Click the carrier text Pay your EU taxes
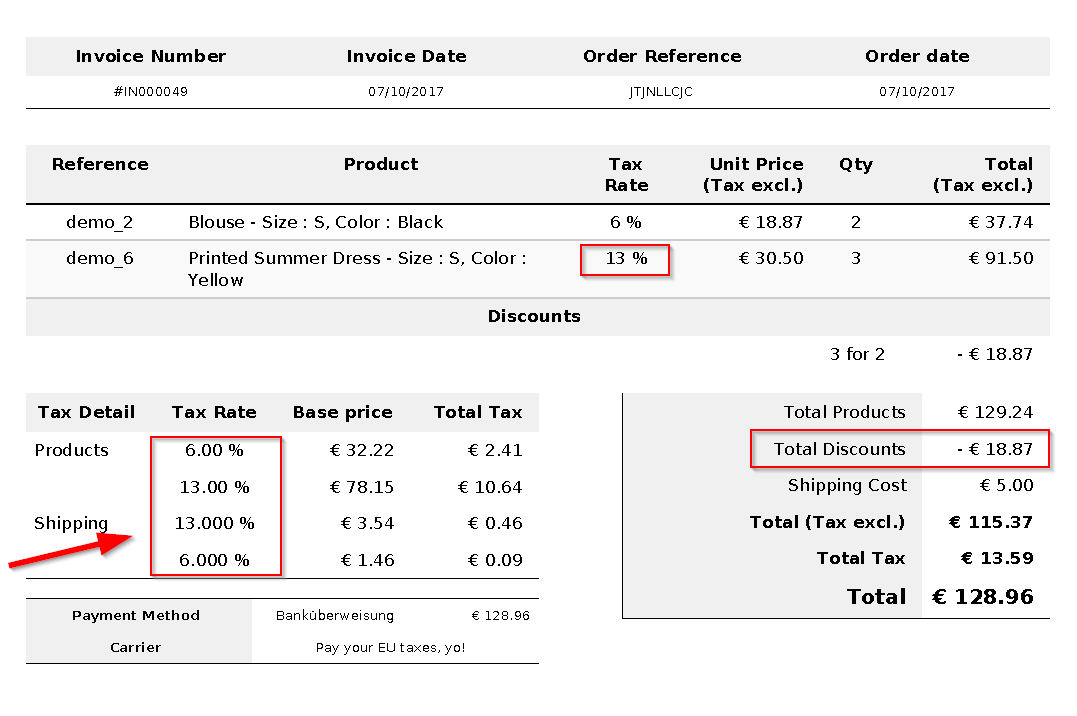This screenshot has width=1077, height=716. pyautogui.click(x=390, y=647)
